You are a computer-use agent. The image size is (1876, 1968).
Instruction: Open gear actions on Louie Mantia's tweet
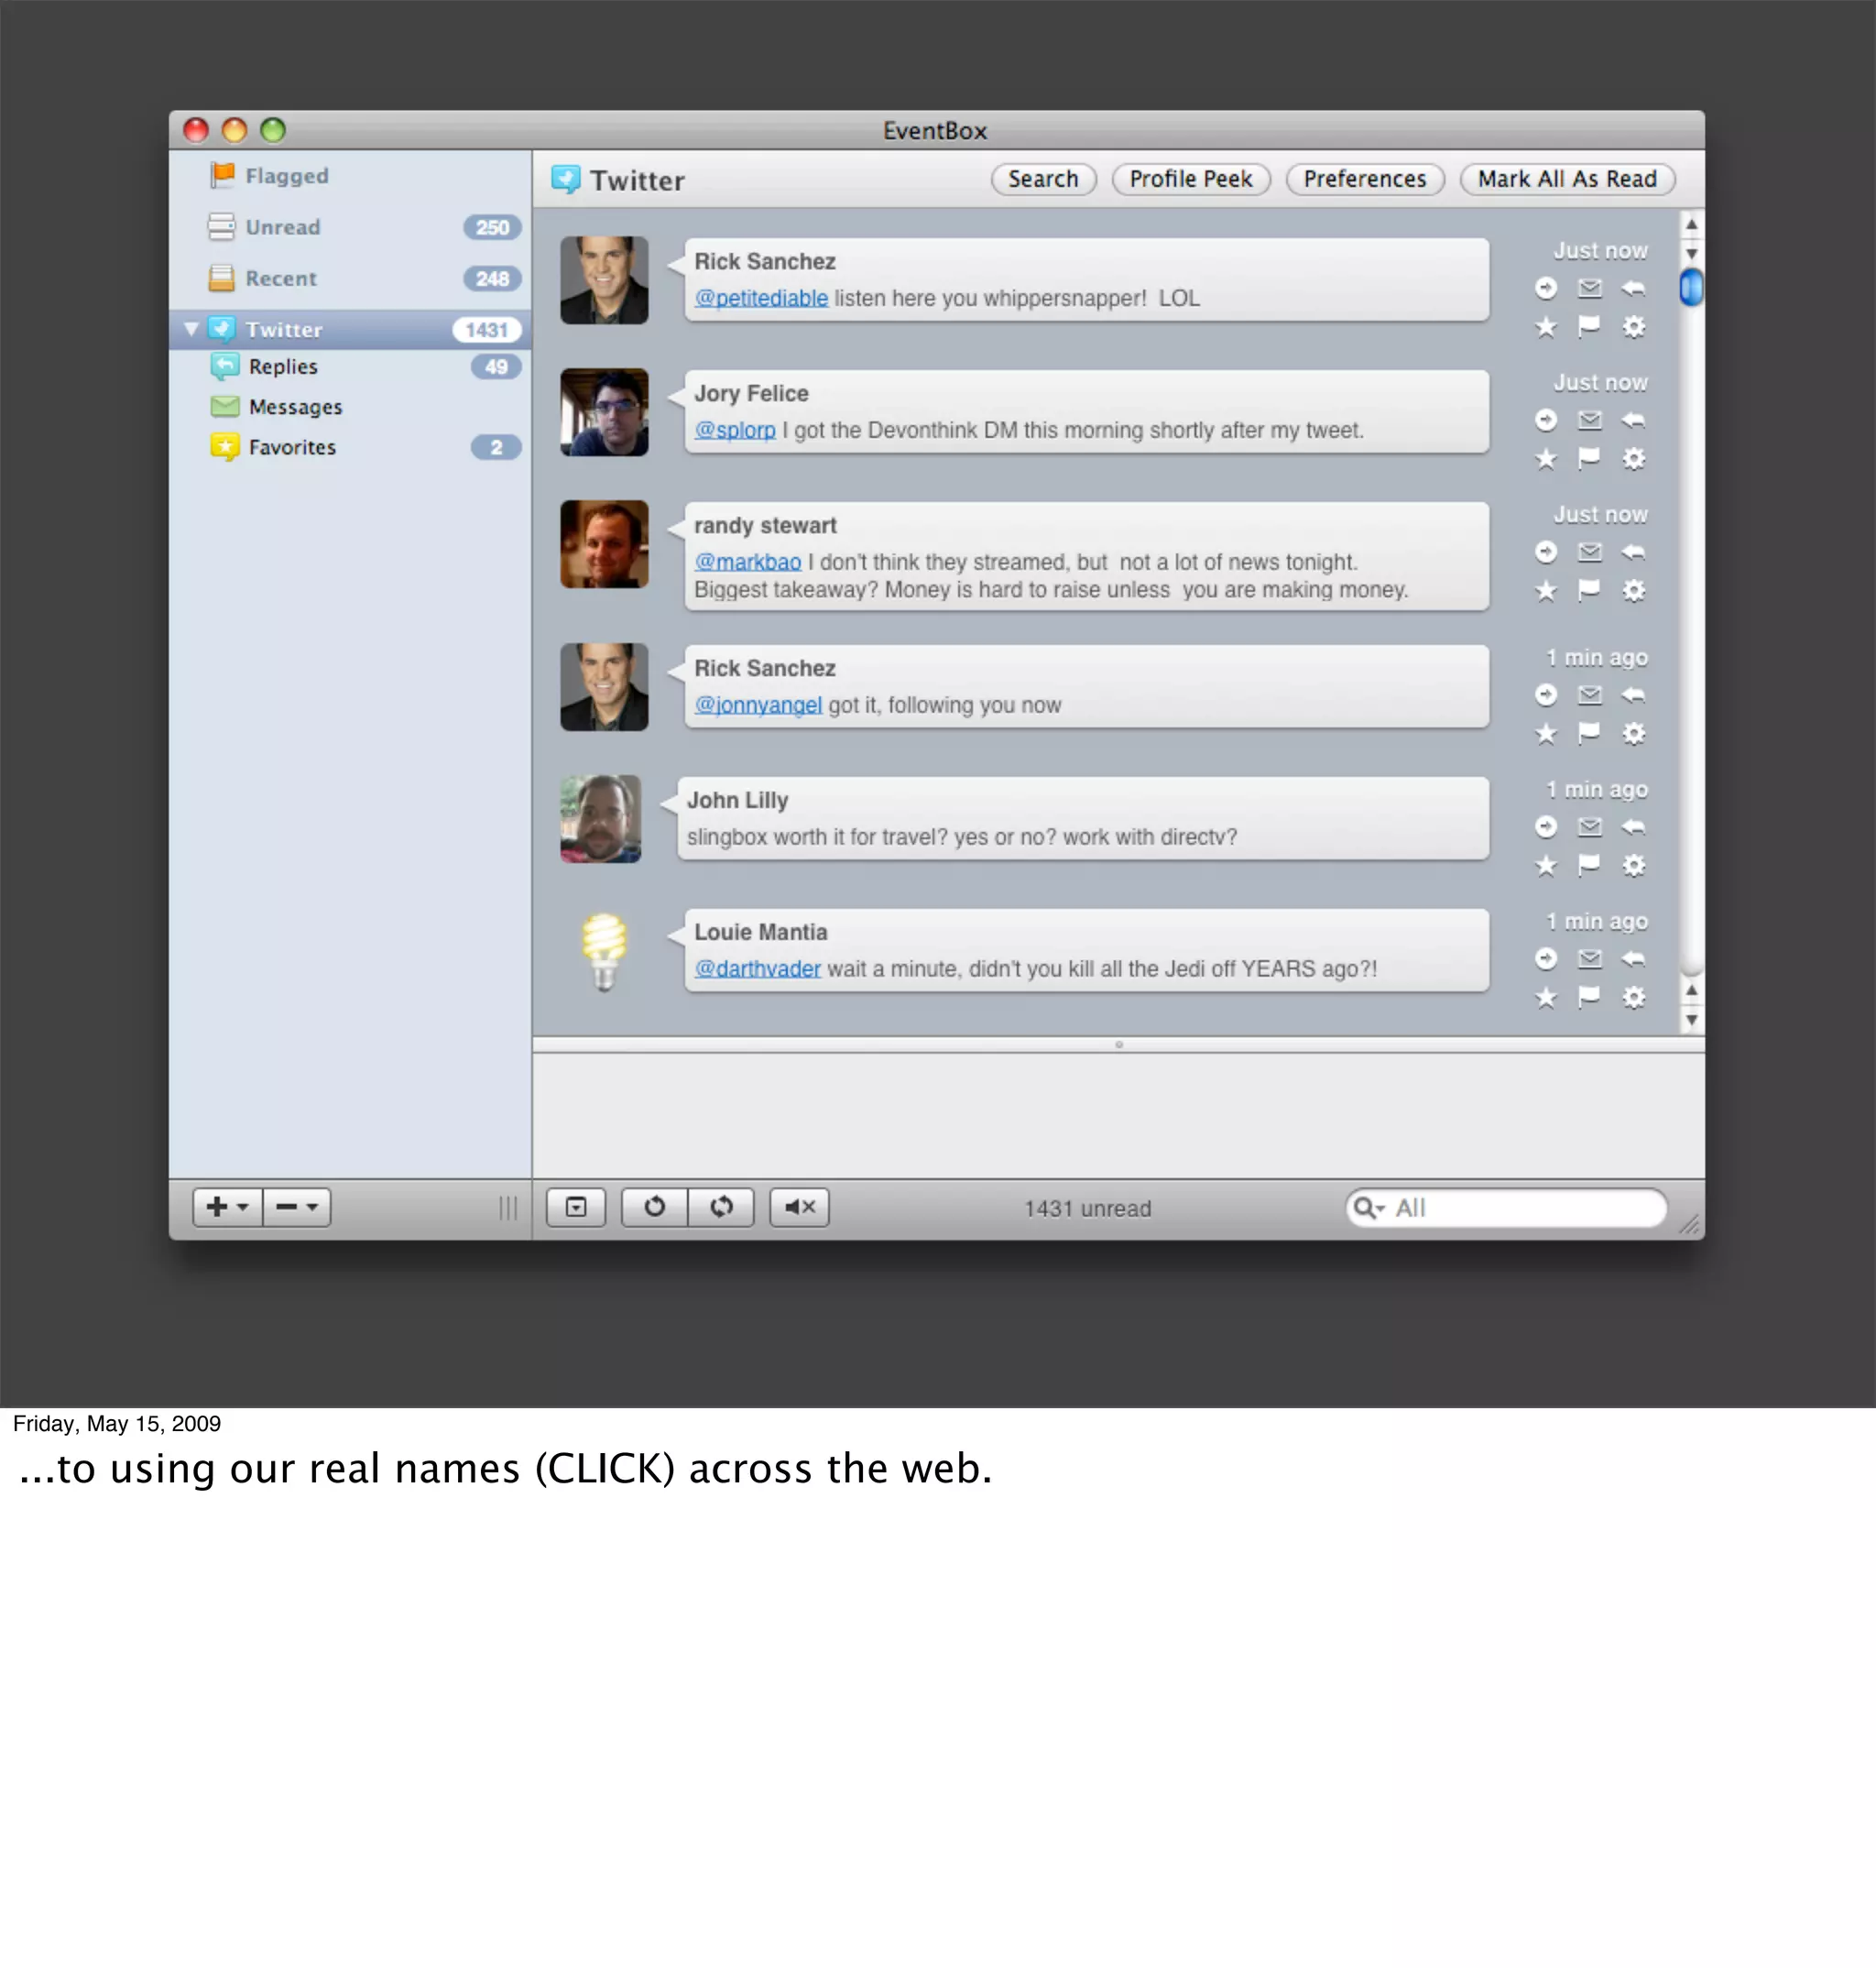coord(1633,997)
